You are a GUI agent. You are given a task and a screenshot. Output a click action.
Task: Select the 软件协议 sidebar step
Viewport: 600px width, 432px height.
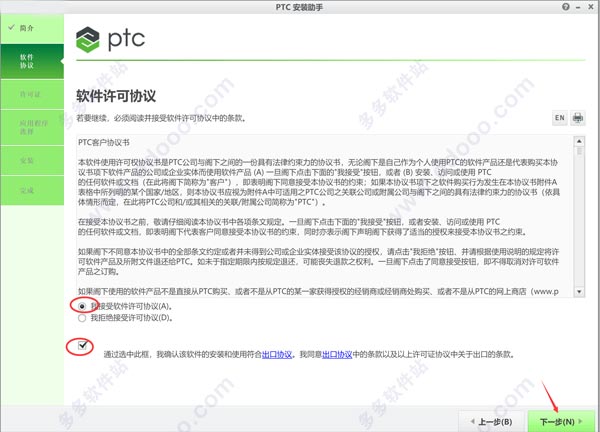pos(32,61)
